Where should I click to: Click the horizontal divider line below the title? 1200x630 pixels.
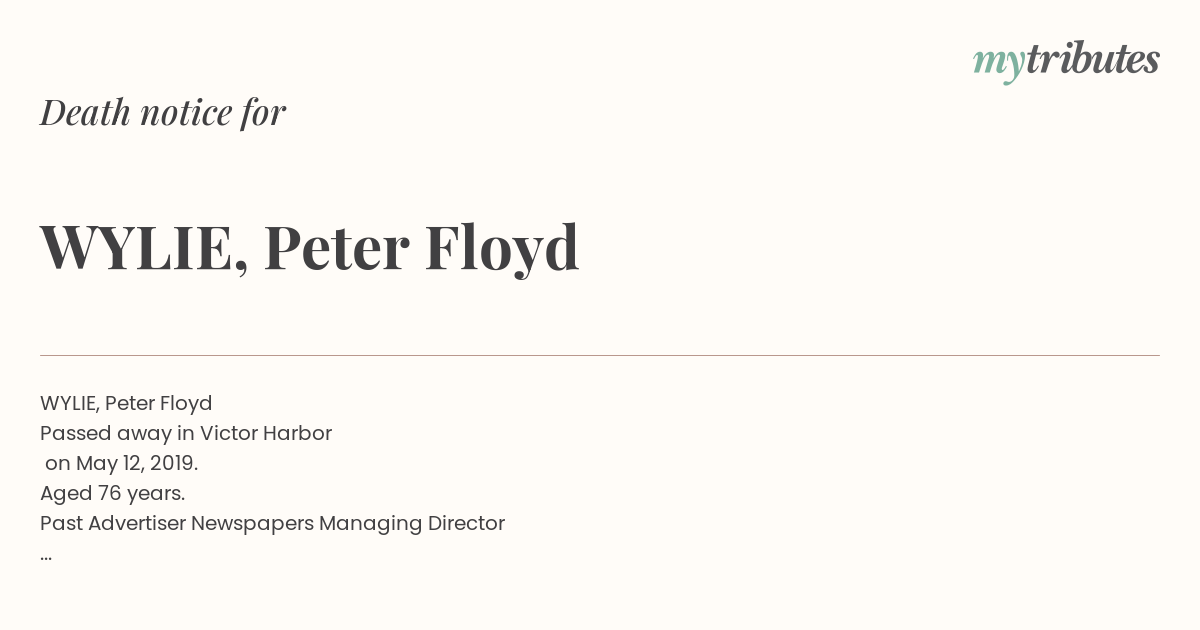[x=600, y=355]
